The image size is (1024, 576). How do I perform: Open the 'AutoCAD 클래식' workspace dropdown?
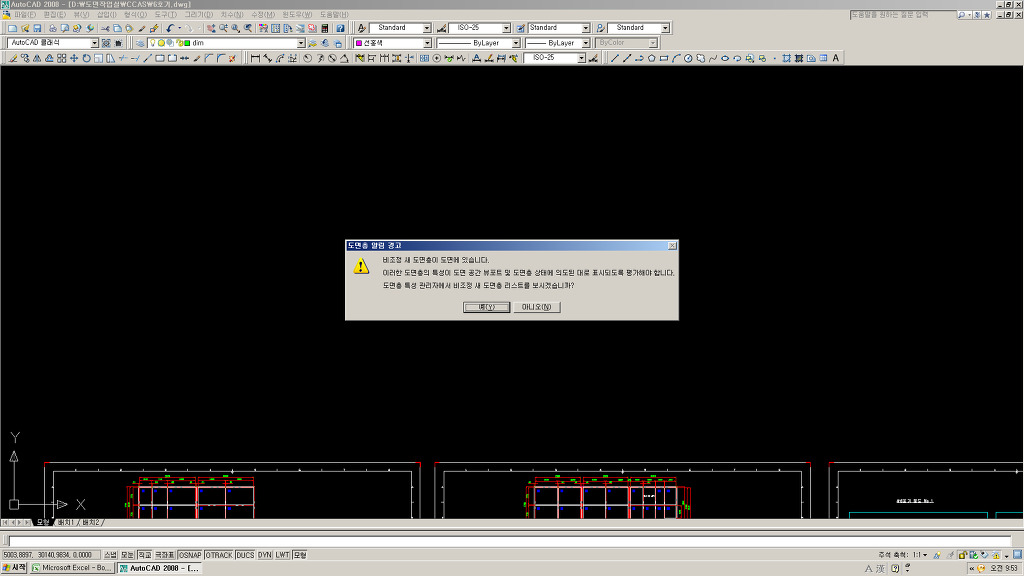coord(95,44)
